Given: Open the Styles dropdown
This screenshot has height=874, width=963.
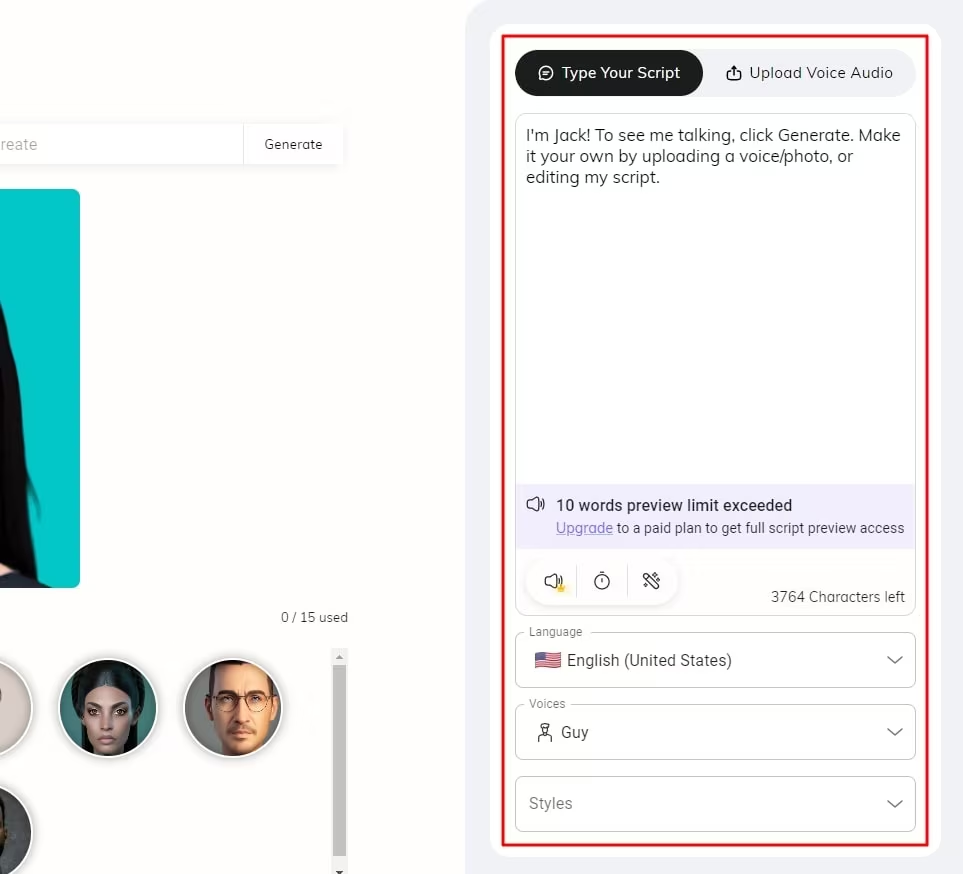Looking at the screenshot, I should click(715, 804).
